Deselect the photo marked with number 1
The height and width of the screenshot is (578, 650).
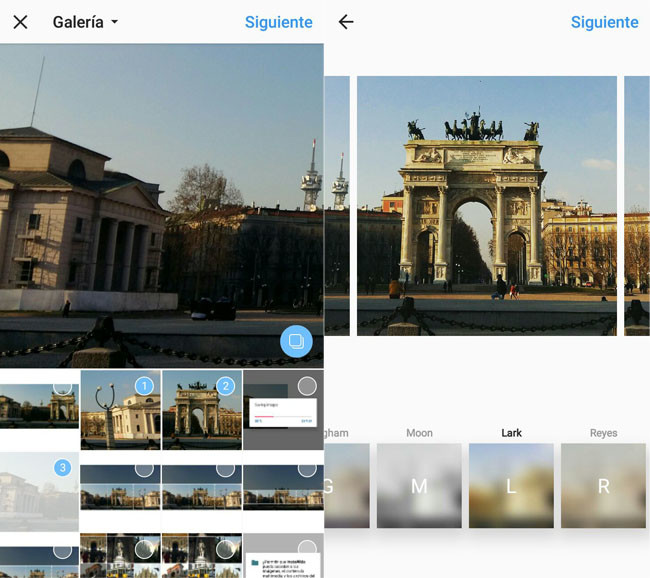pyautogui.click(x=143, y=386)
